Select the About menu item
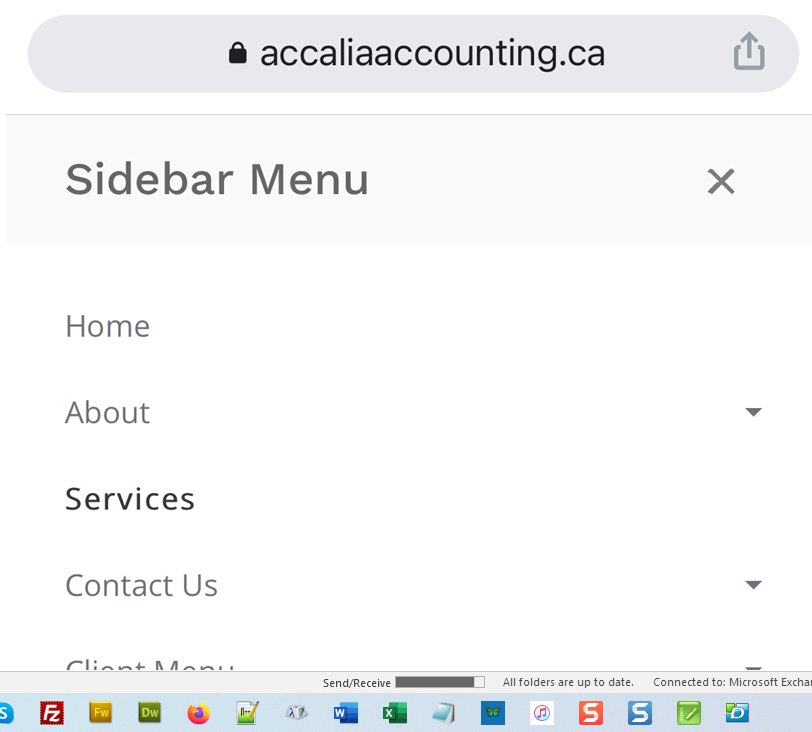This screenshot has height=732, width=812. tap(107, 412)
